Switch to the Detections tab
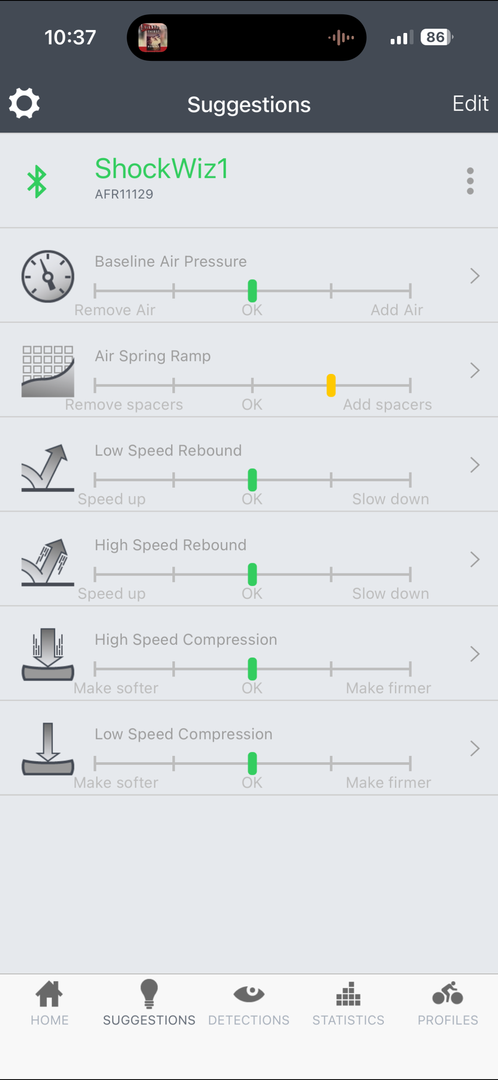The height and width of the screenshot is (1080, 498). (x=249, y=1004)
